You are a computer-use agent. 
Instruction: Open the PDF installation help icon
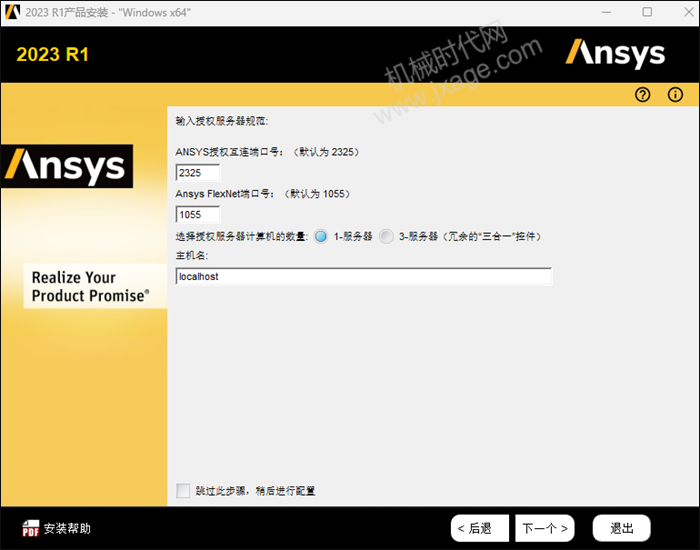pyautogui.click(x=30, y=529)
